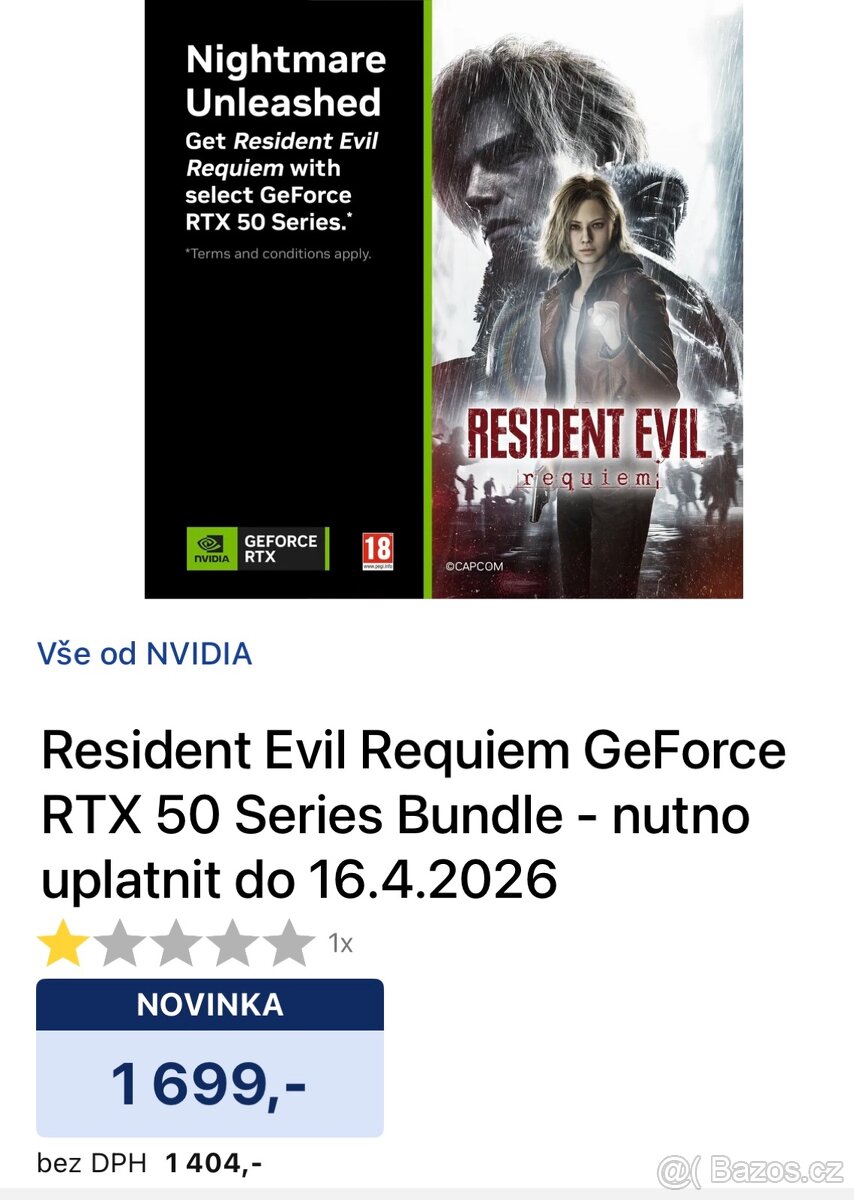Viewport: 854px width, 1200px height.
Task: Click the NOVINKA badge
Action: pyautogui.click(x=210, y=1004)
